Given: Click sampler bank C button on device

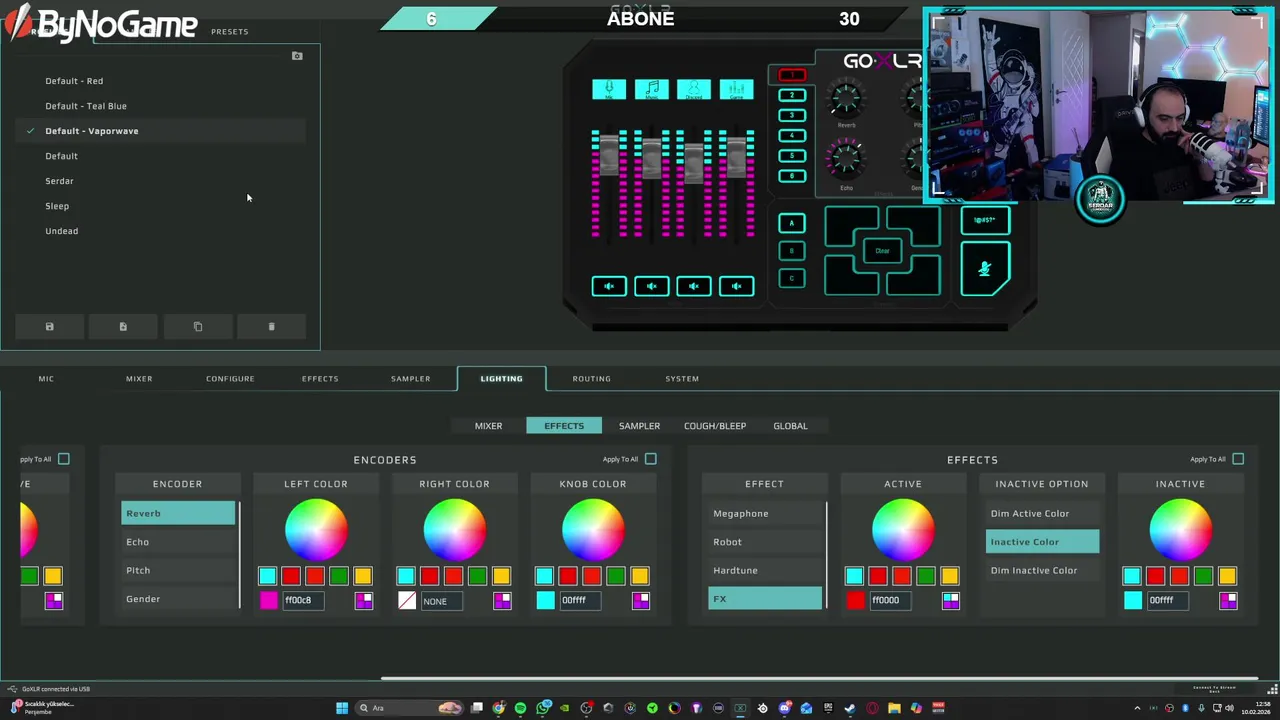Looking at the screenshot, I should point(791,279).
